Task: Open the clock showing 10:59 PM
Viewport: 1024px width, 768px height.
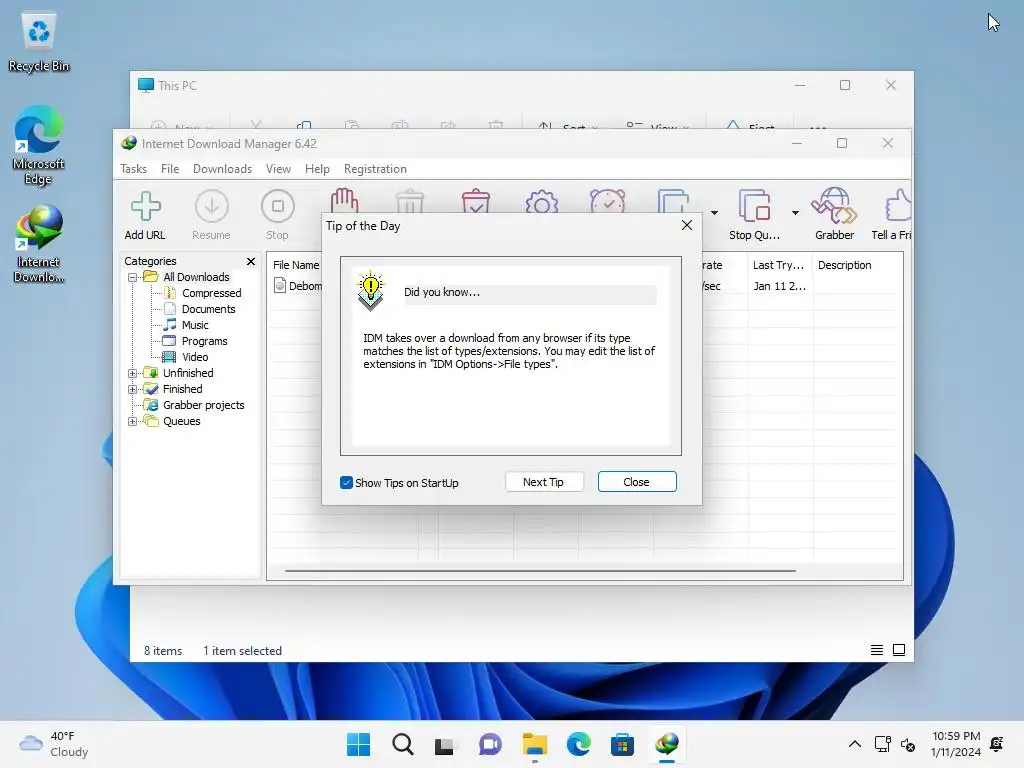Action: click(x=955, y=744)
